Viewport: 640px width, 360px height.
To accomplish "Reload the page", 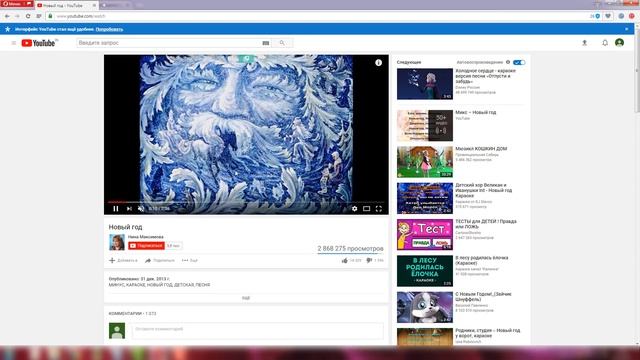I will click(28, 16).
